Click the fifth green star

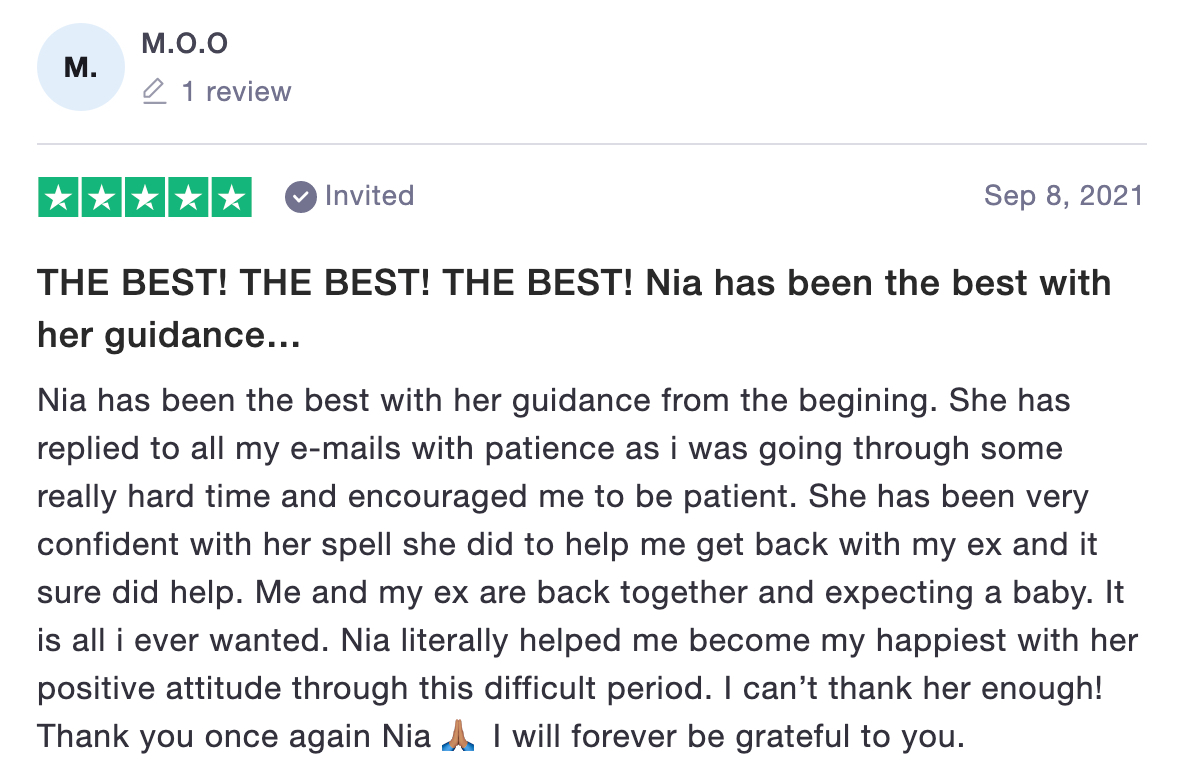232,197
